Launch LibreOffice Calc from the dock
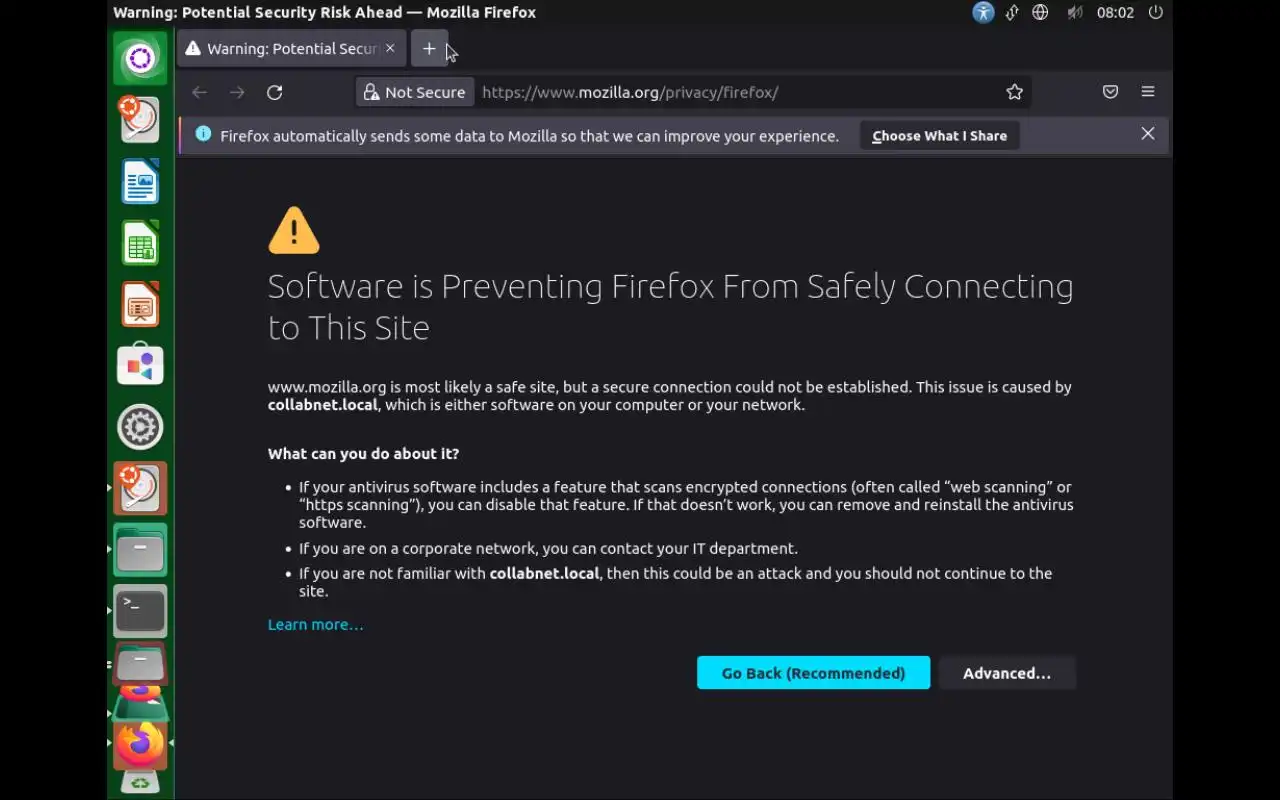Viewport: 1280px width, 800px height. click(x=140, y=244)
